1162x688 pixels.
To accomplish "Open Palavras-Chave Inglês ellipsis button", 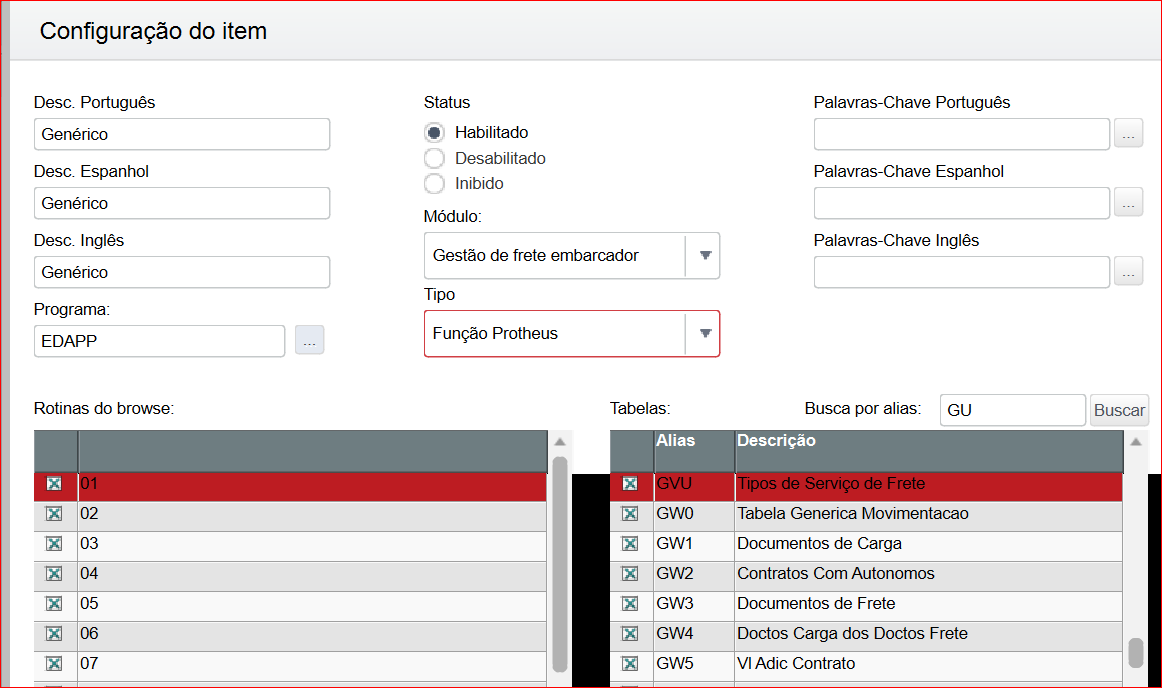I will [1128, 272].
